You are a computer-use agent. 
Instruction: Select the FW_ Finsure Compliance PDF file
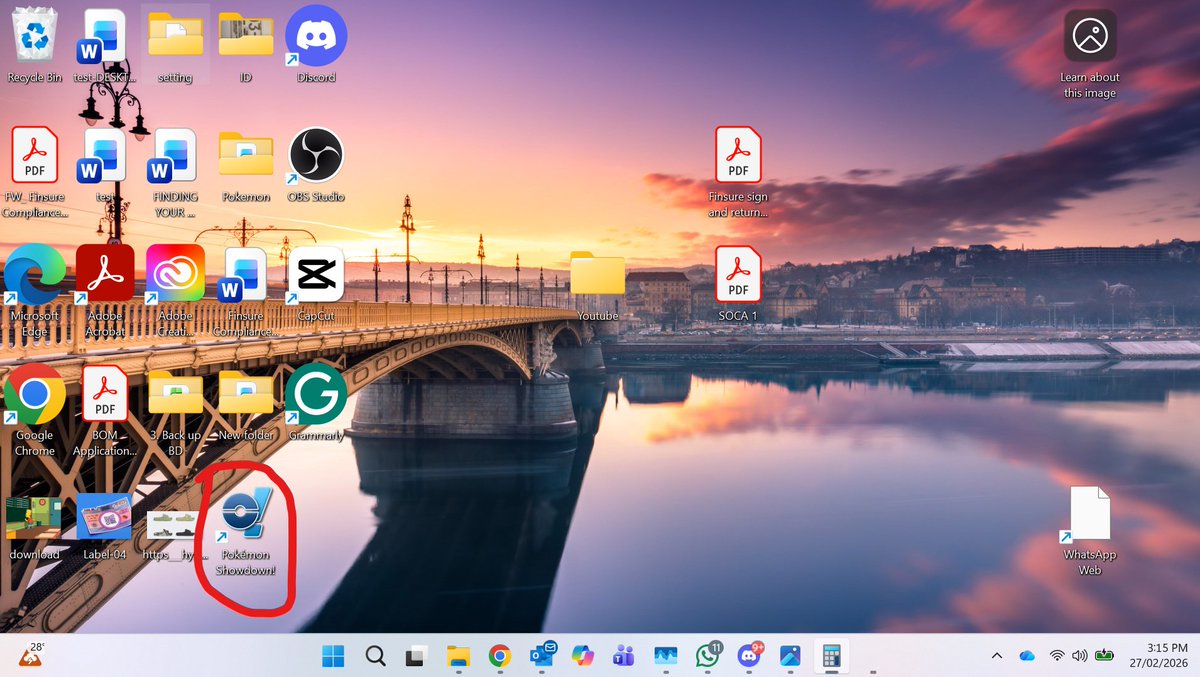tap(35, 172)
